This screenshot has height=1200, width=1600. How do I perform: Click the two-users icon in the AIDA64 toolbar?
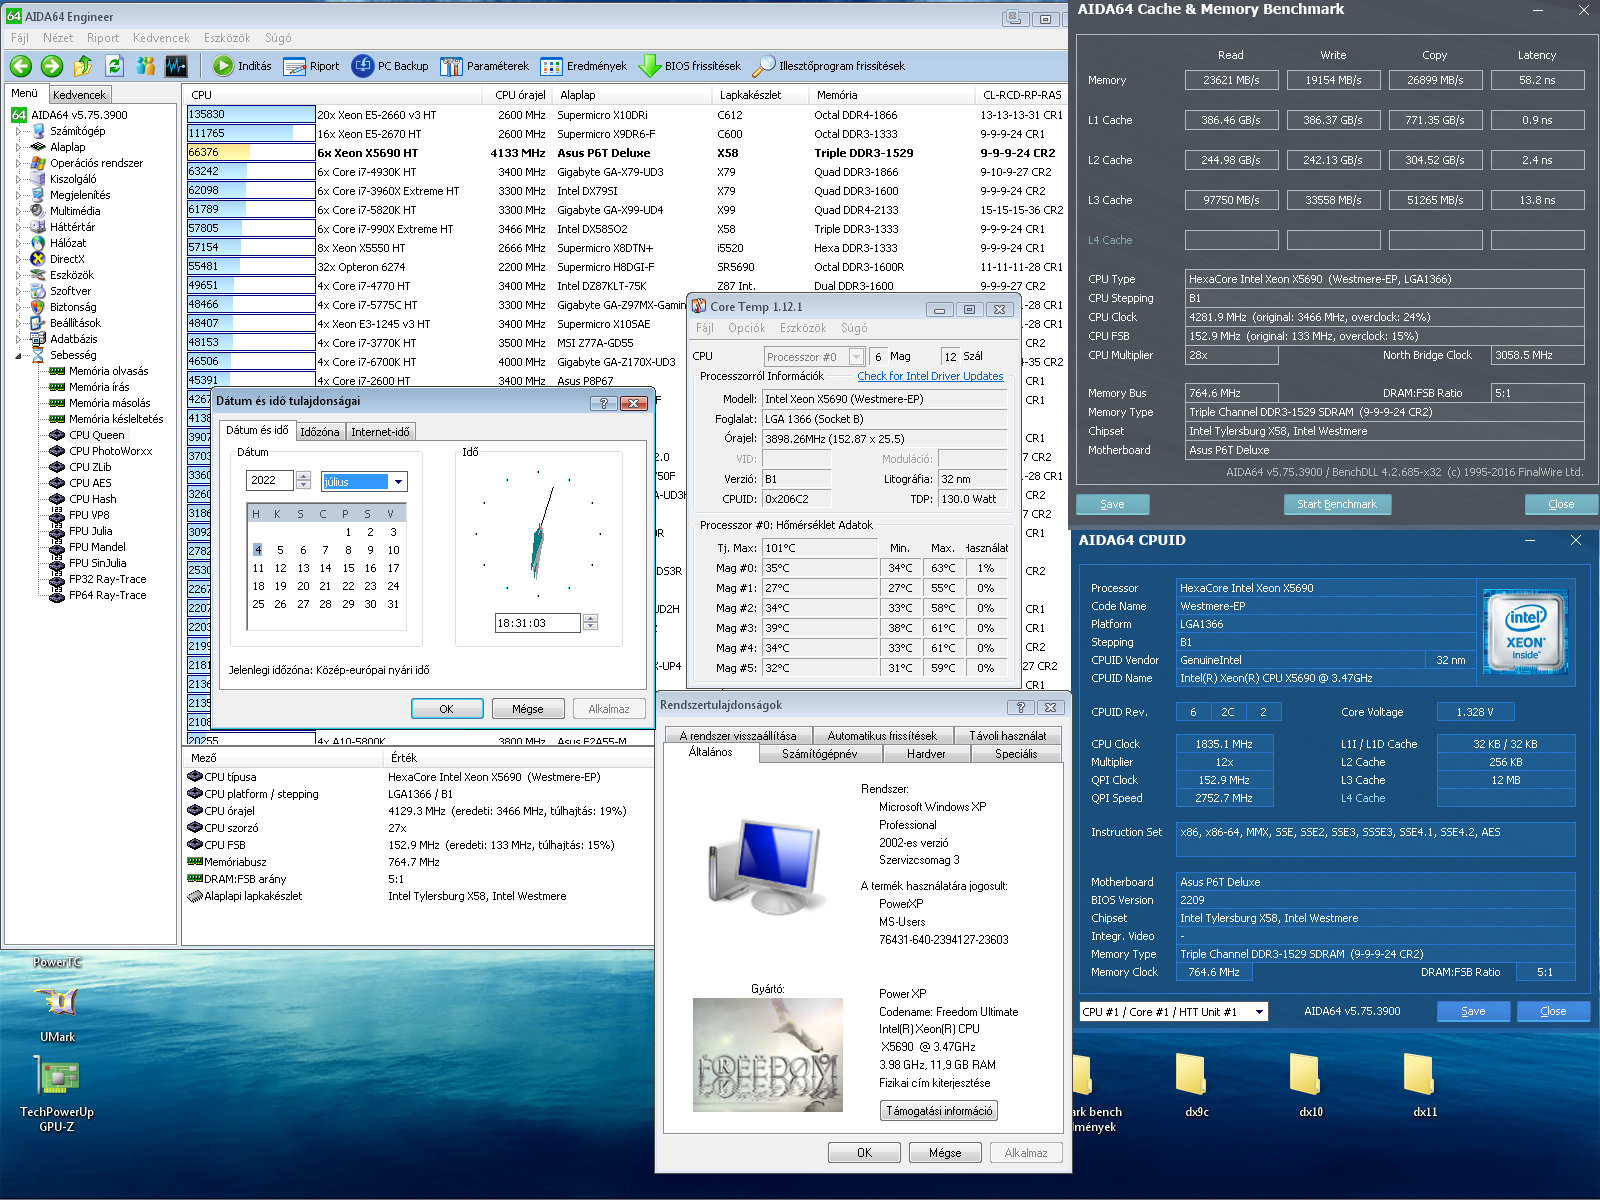point(146,66)
